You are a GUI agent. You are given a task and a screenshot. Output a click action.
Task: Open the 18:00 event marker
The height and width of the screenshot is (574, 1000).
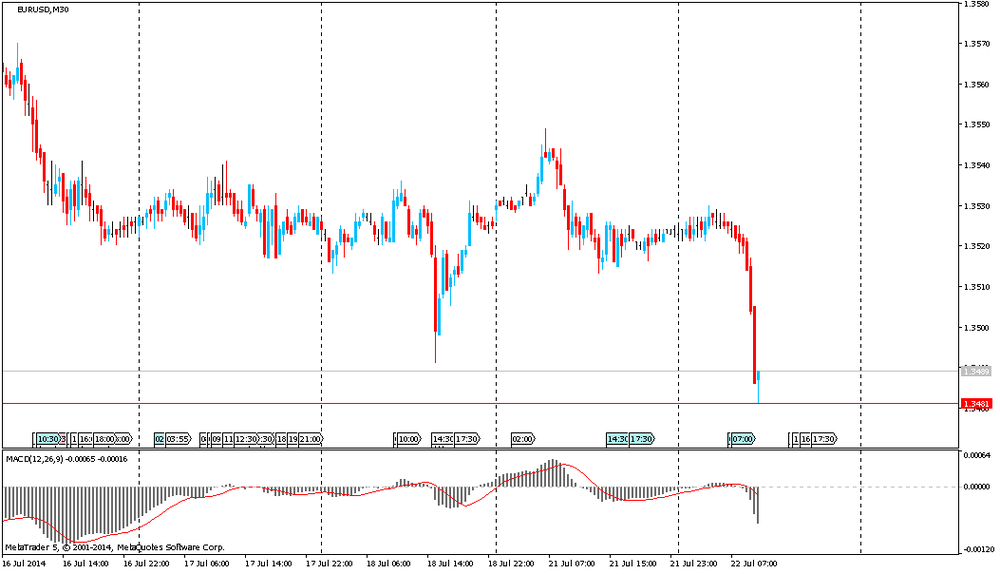(x=103, y=439)
